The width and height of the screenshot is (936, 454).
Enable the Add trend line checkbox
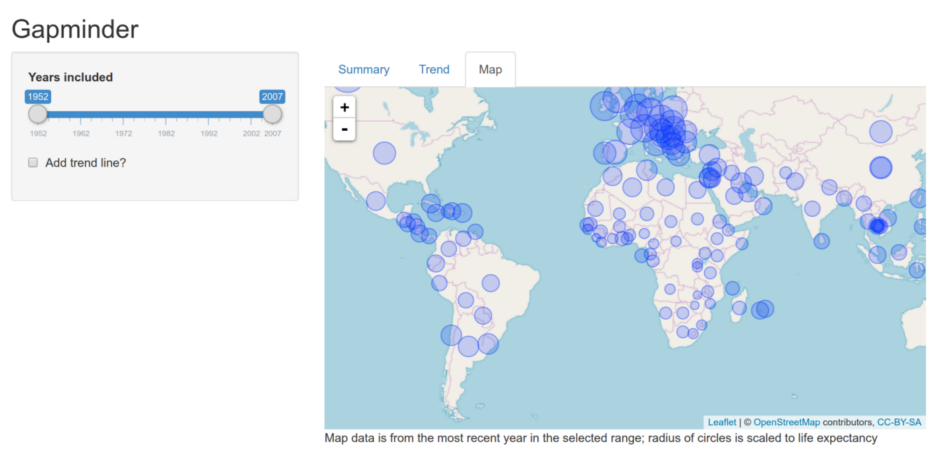(x=33, y=162)
